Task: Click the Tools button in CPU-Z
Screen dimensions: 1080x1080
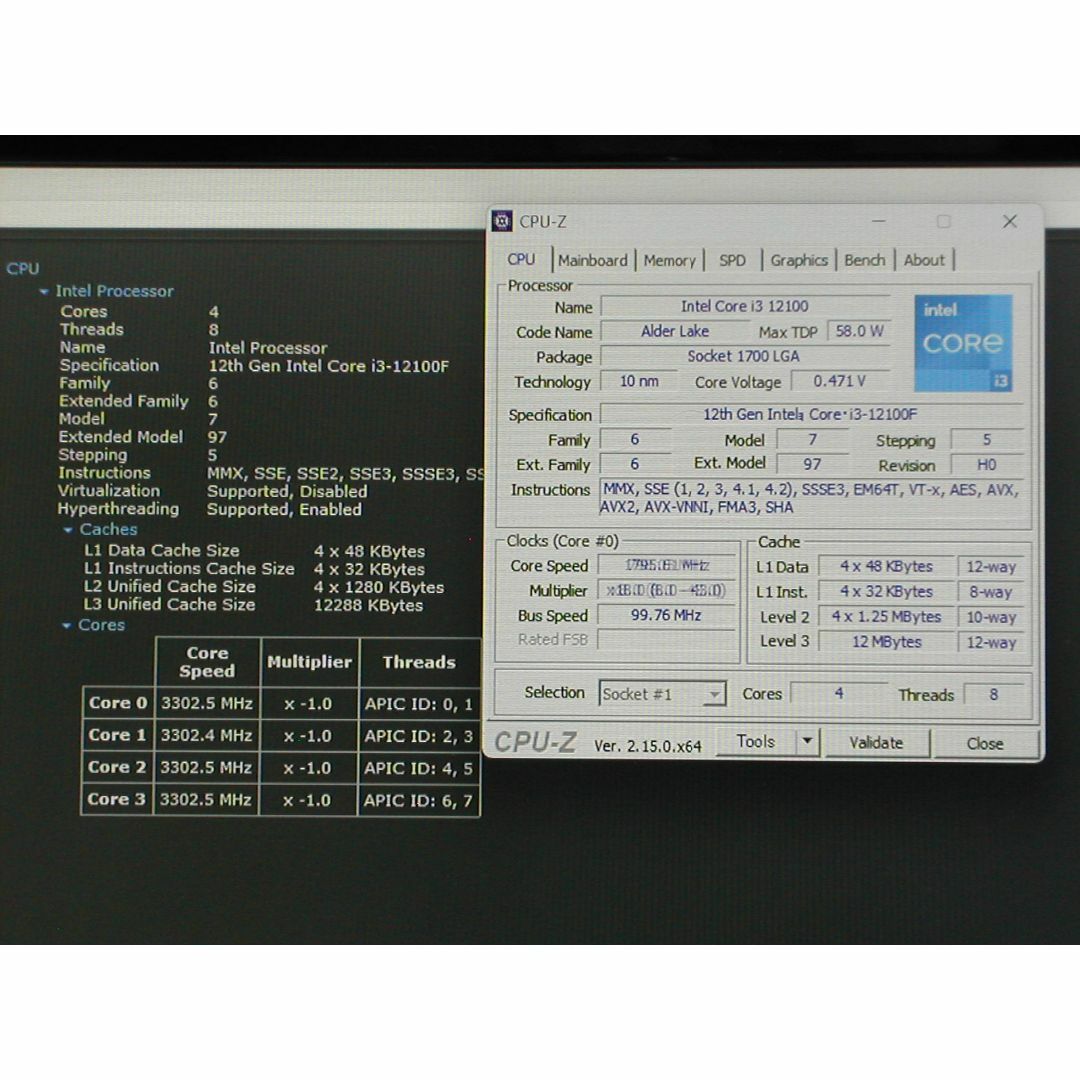Action: click(756, 741)
